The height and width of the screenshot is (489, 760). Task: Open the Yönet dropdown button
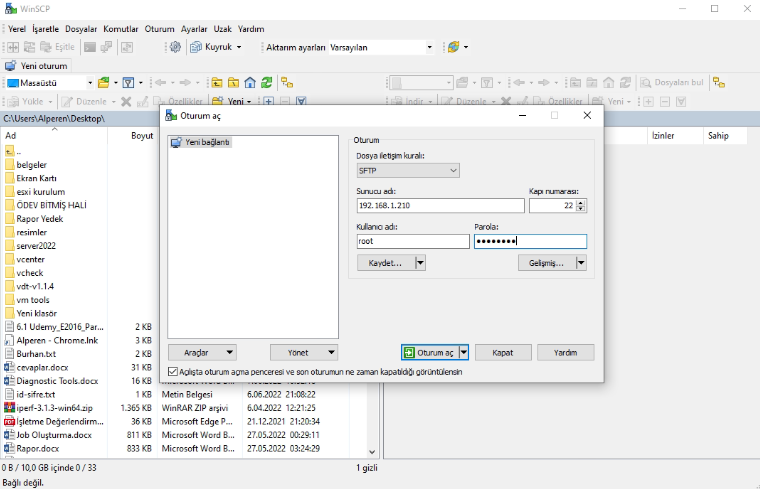coord(304,353)
